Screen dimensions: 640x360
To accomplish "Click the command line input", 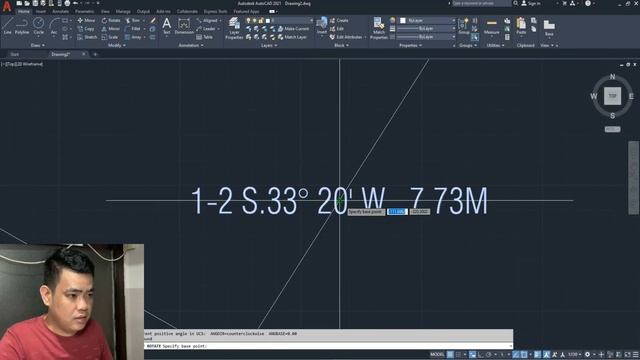I will 329,346.
